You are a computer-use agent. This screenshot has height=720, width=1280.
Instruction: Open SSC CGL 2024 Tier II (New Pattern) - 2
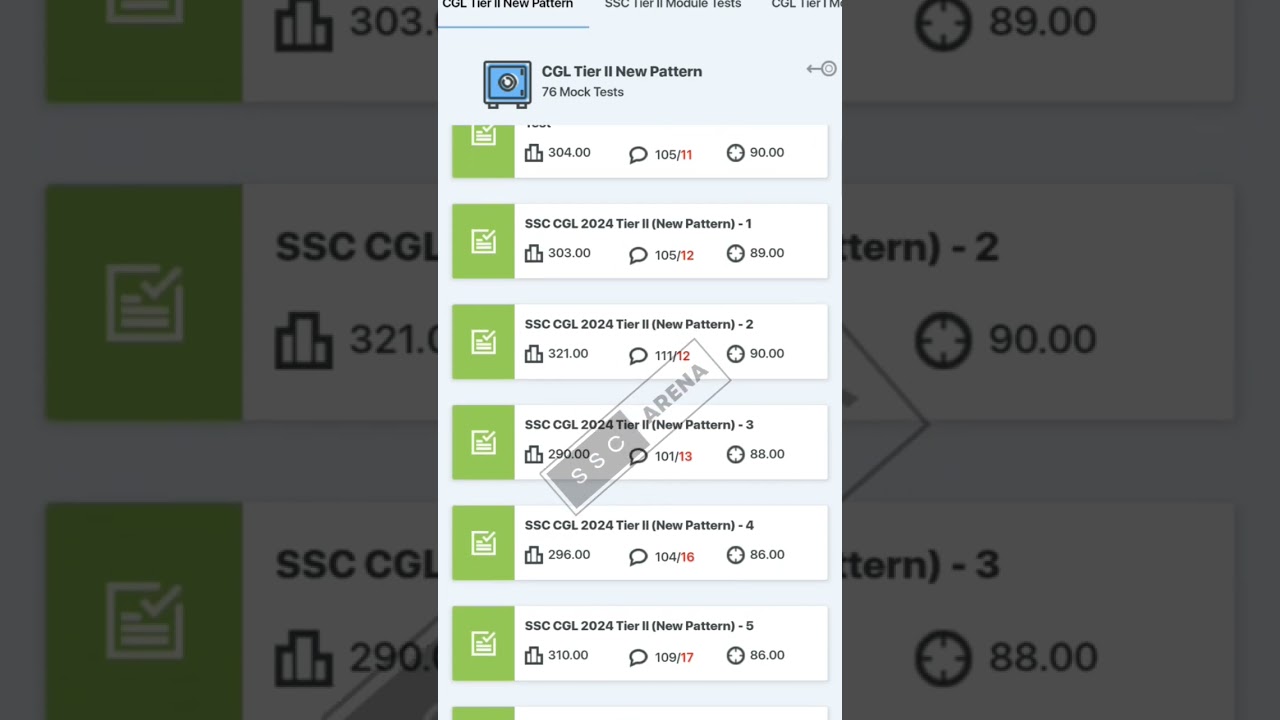click(640, 342)
